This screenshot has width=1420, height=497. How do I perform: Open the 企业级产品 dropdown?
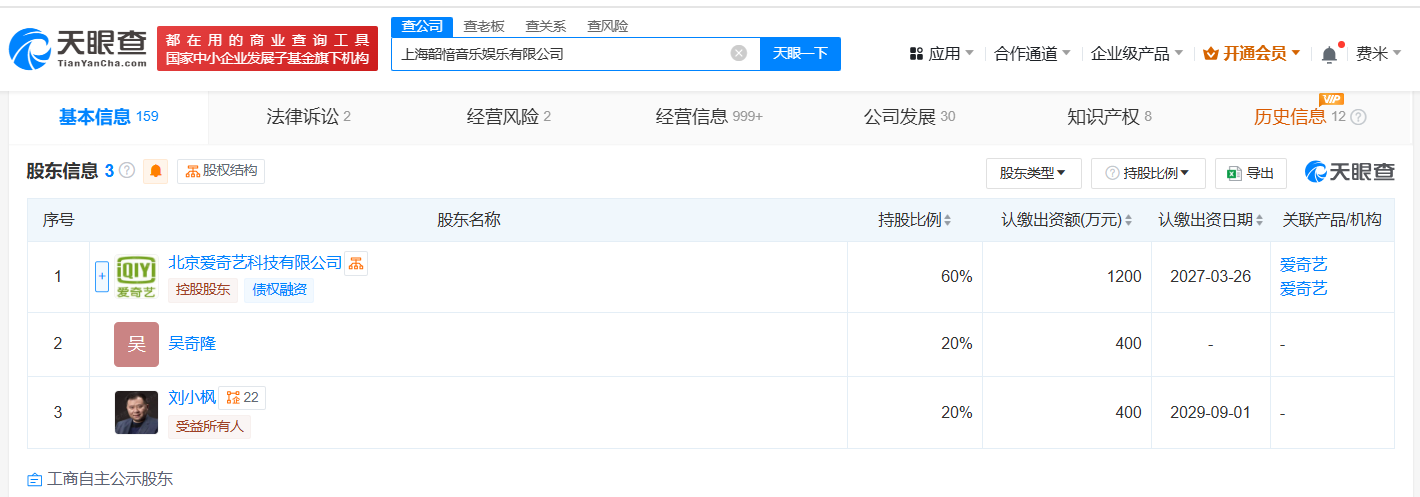tap(1136, 54)
